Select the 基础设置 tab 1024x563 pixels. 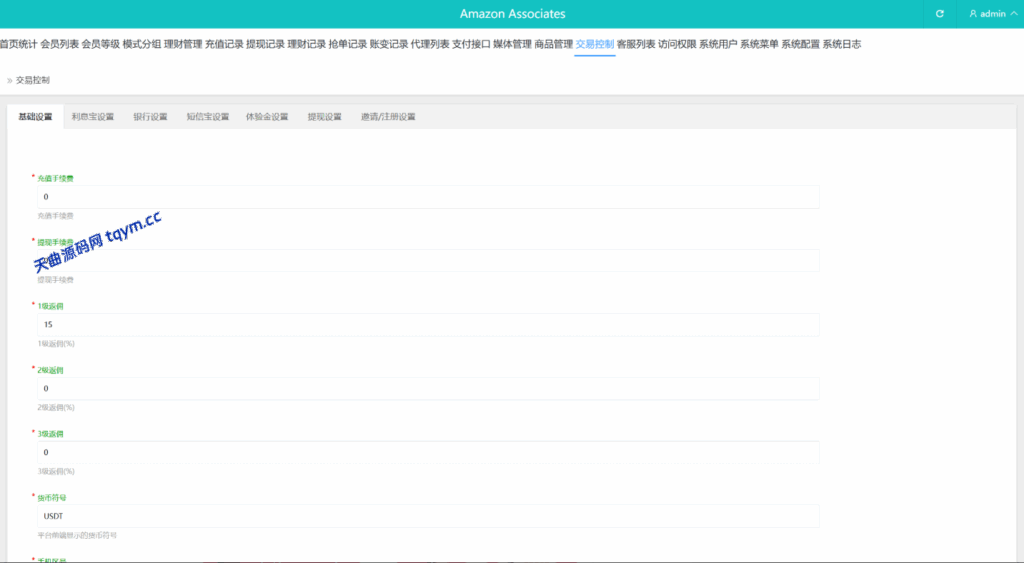pos(35,116)
